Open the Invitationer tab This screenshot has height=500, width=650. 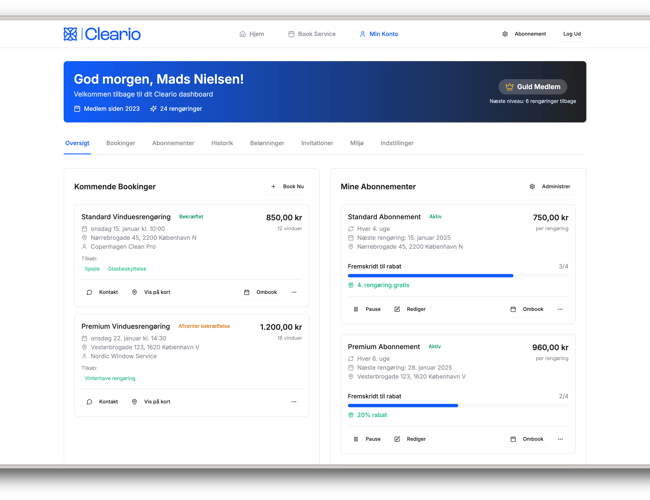317,143
